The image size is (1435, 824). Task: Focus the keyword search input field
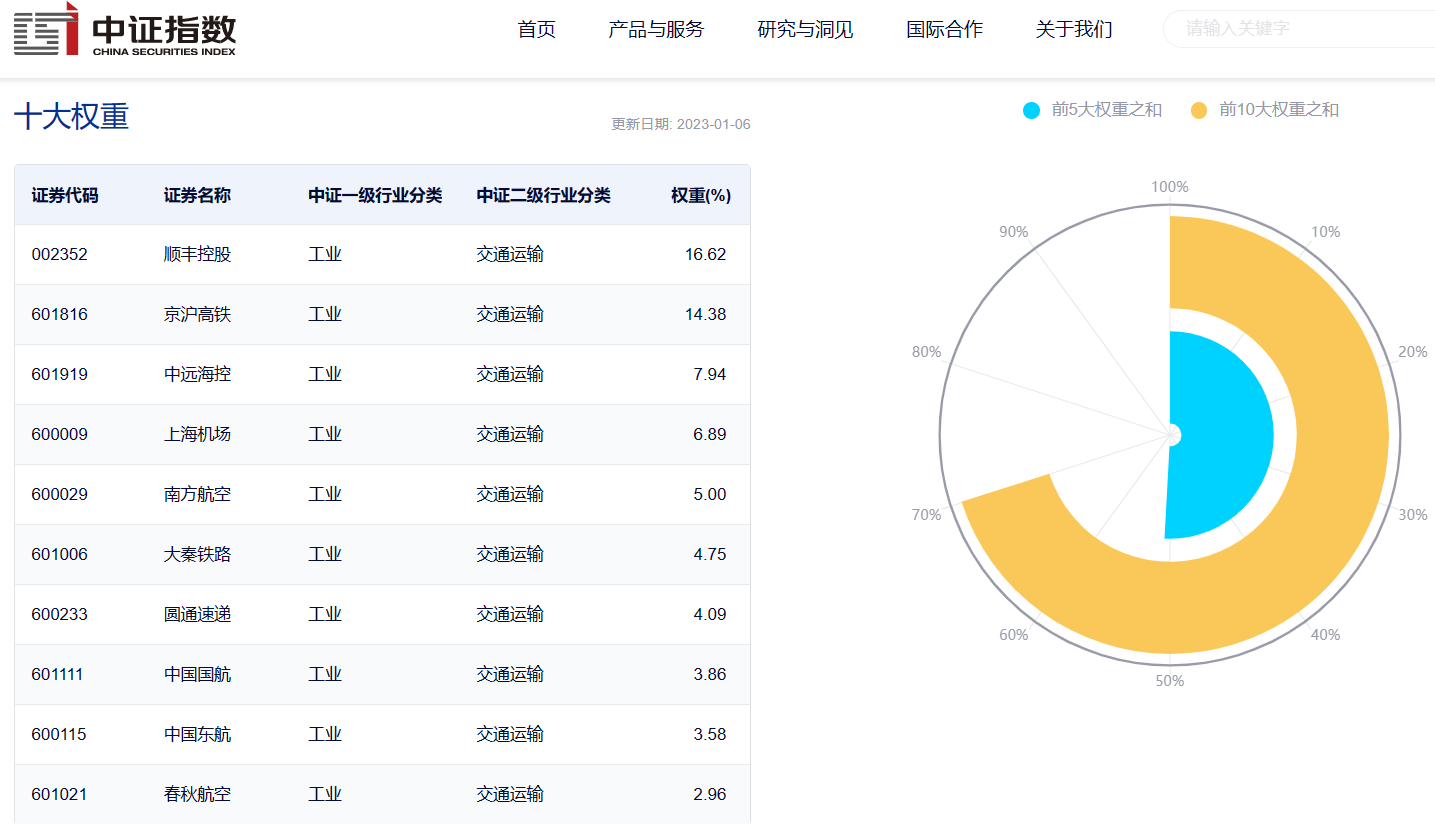(1300, 29)
